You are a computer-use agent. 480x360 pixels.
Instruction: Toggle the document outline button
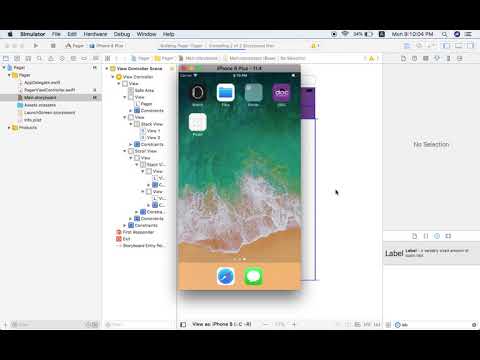pos(183,324)
